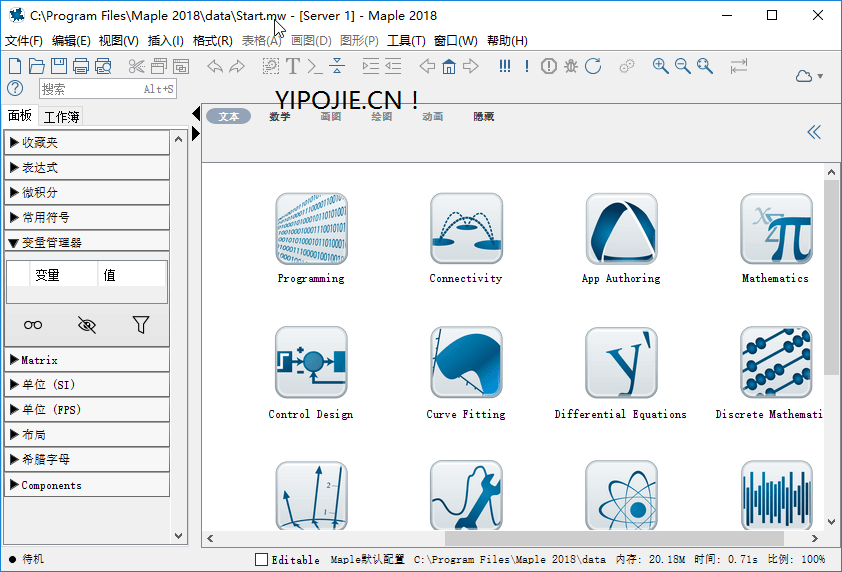Collapse the side palette with left triangle
This screenshot has height=572, width=842.
(196, 114)
